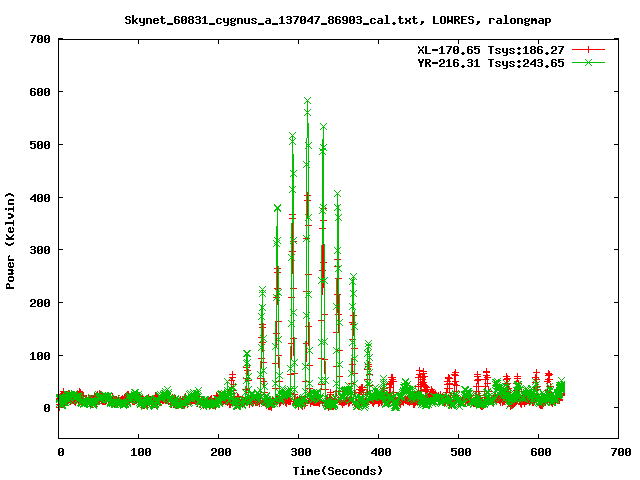Click the 500 label on x-axis
The image size is (640, 480).
(x=460, y=452)
